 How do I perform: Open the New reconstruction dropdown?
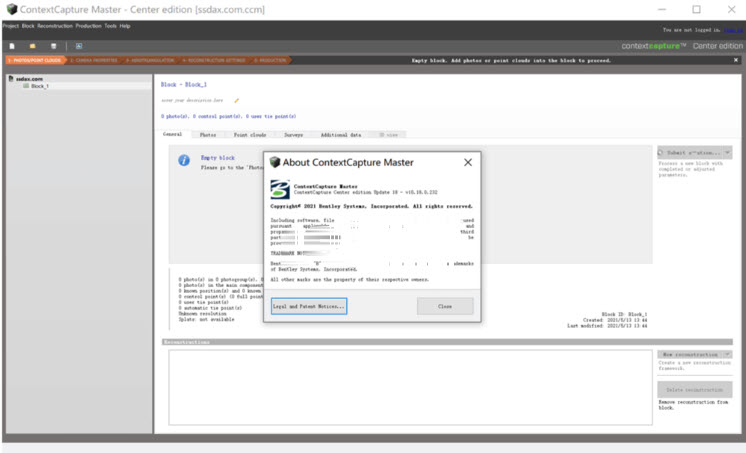coord(694,355)
